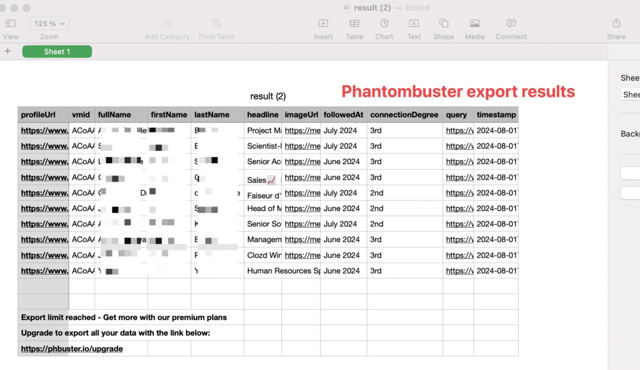Click the Share toolbar icon
This screenshot has height=370, width=640.
(x=616, y=24)
